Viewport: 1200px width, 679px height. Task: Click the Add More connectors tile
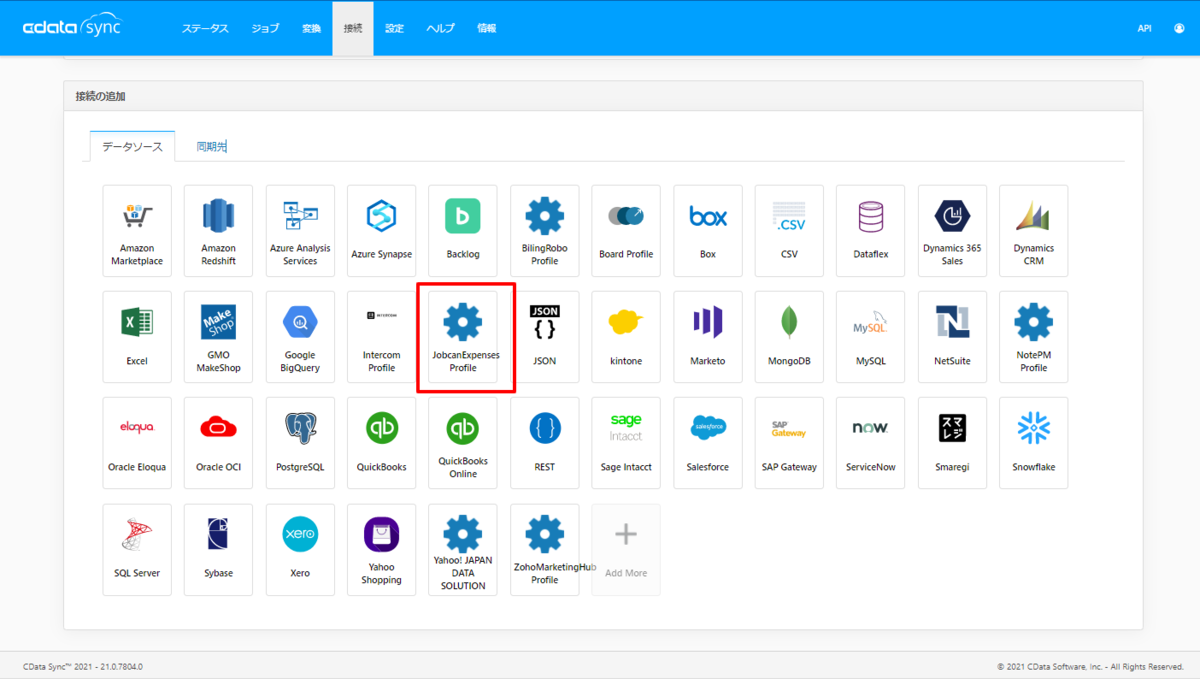626,550
